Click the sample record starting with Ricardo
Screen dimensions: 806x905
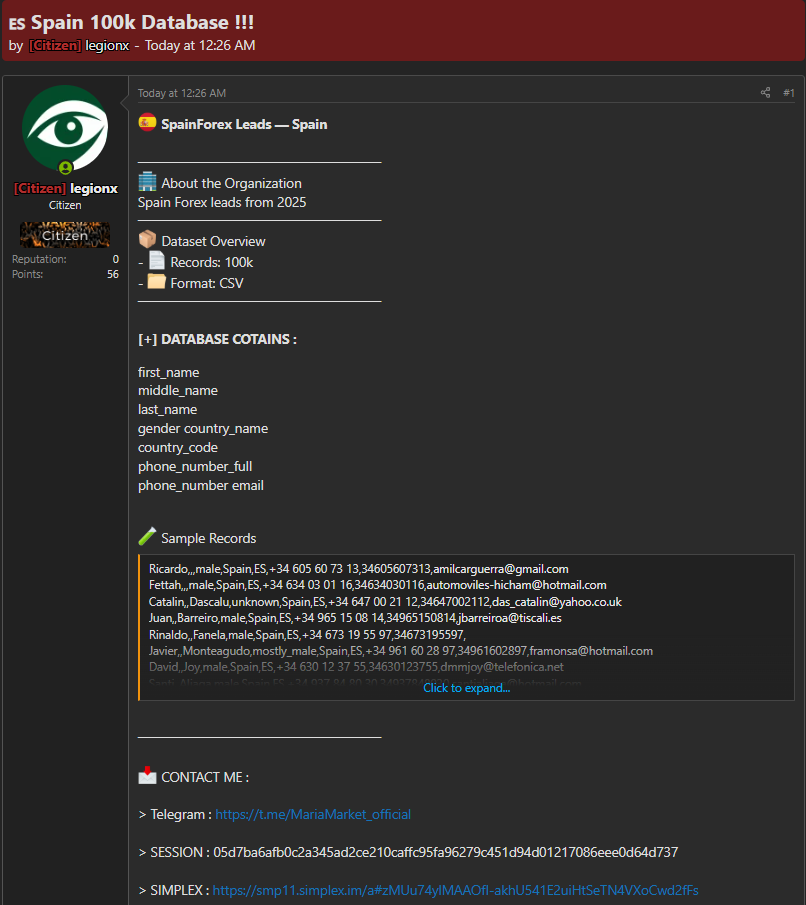pos(359,569)
